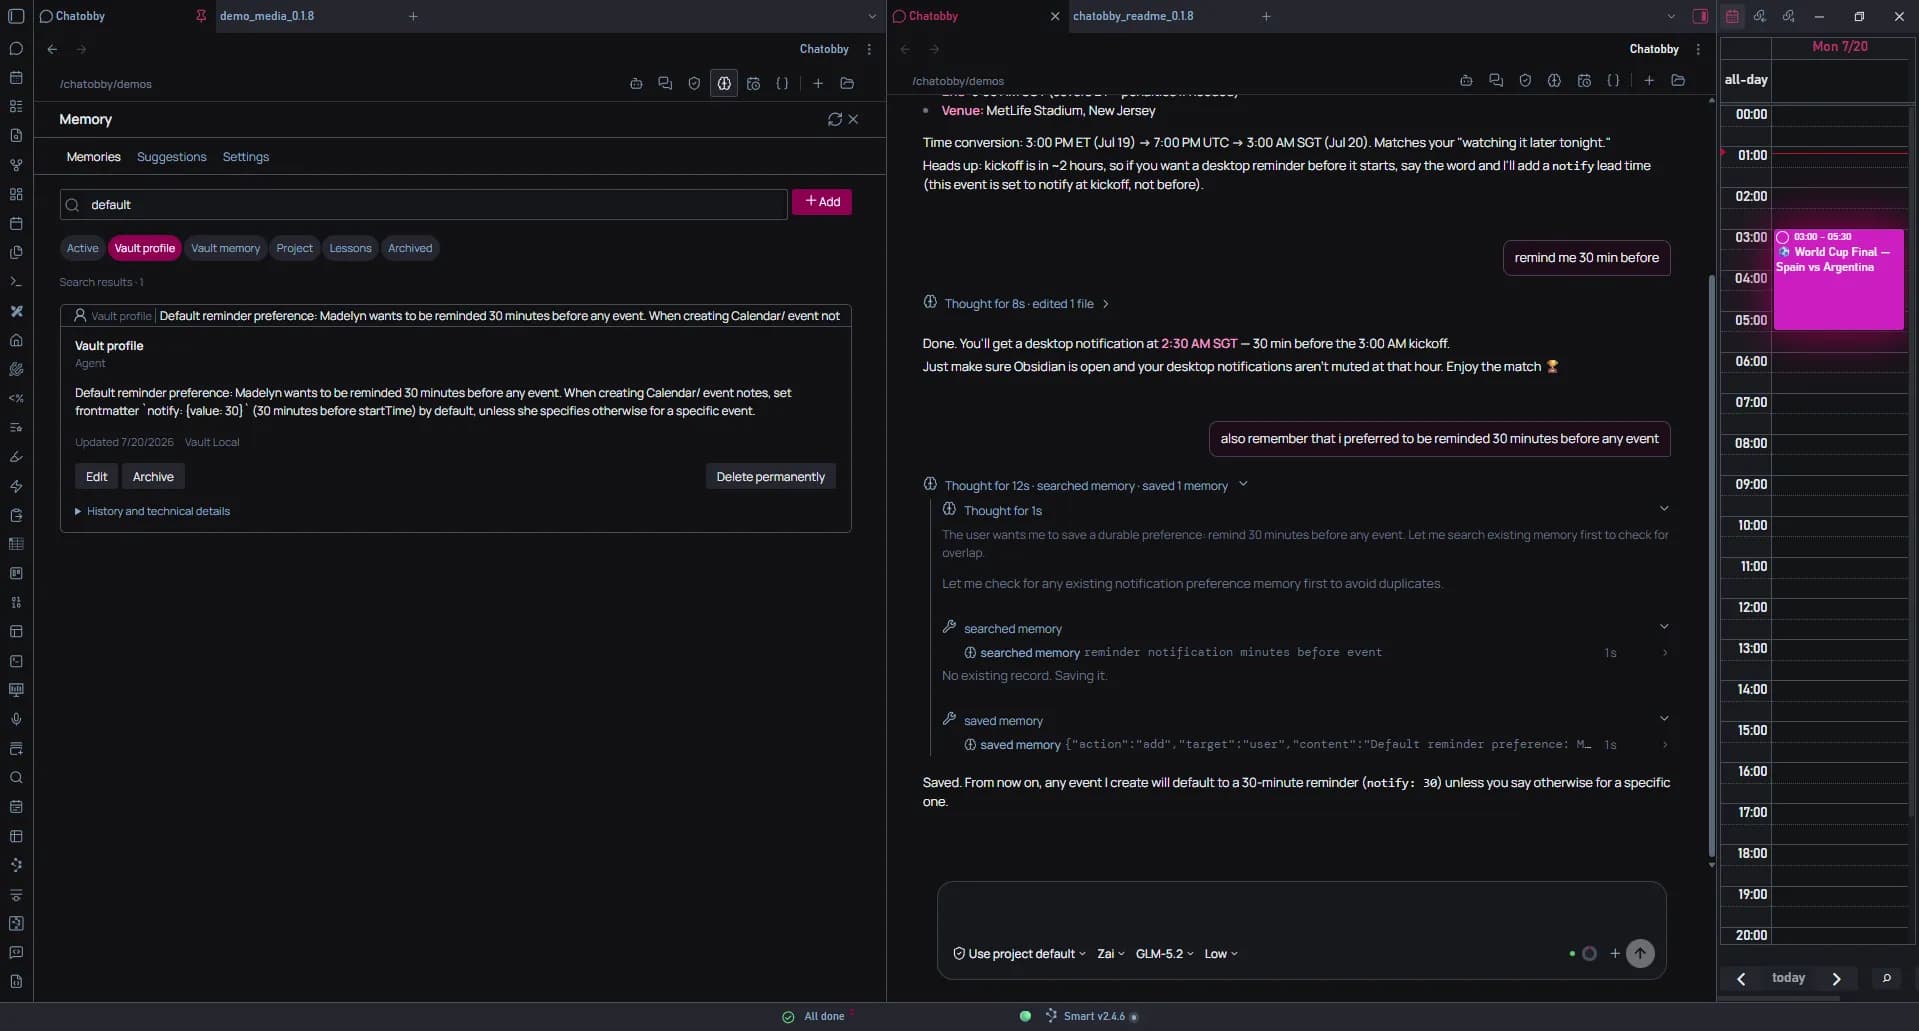Send message with the up-arrow button
The image size is (1919, 1031).
1640,954
